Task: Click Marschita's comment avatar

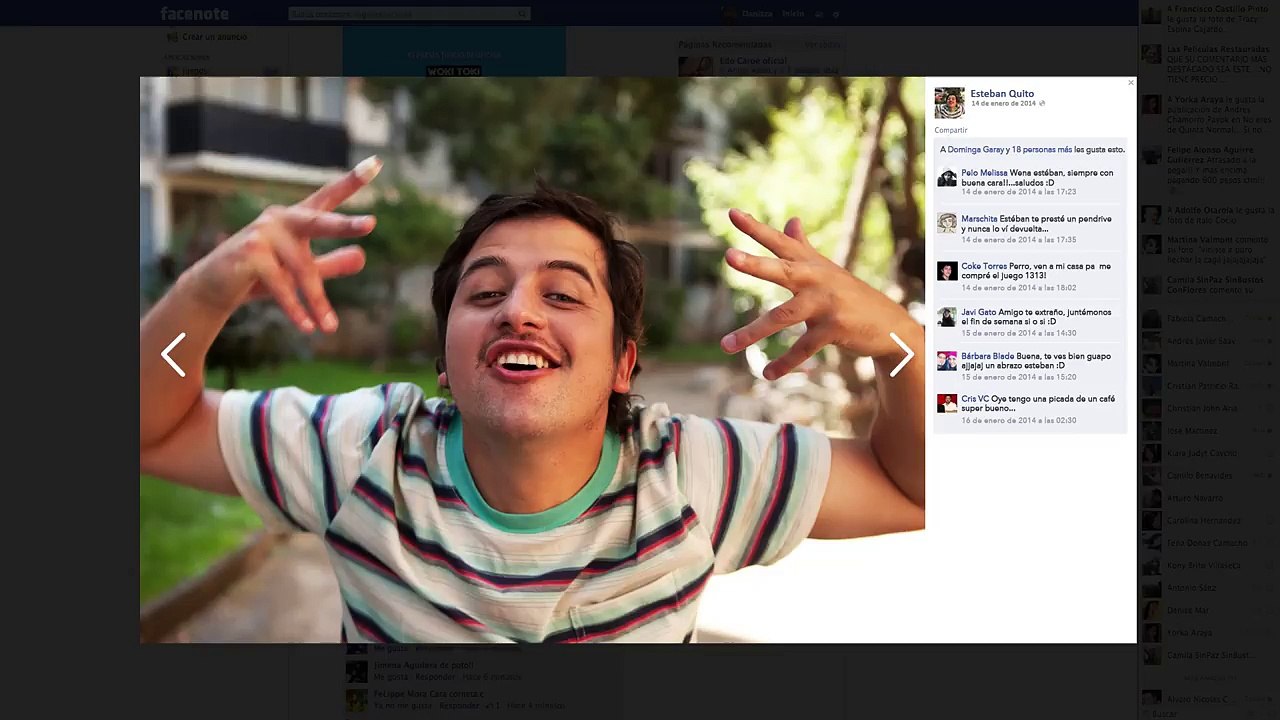Action: coord(947,223)
